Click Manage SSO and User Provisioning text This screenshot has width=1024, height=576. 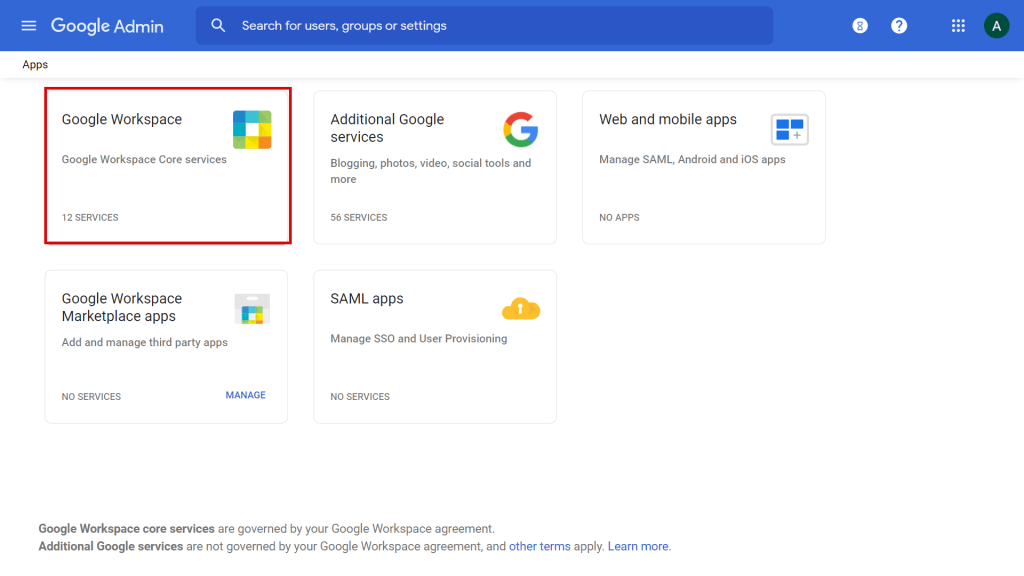(x=419, y=338)
